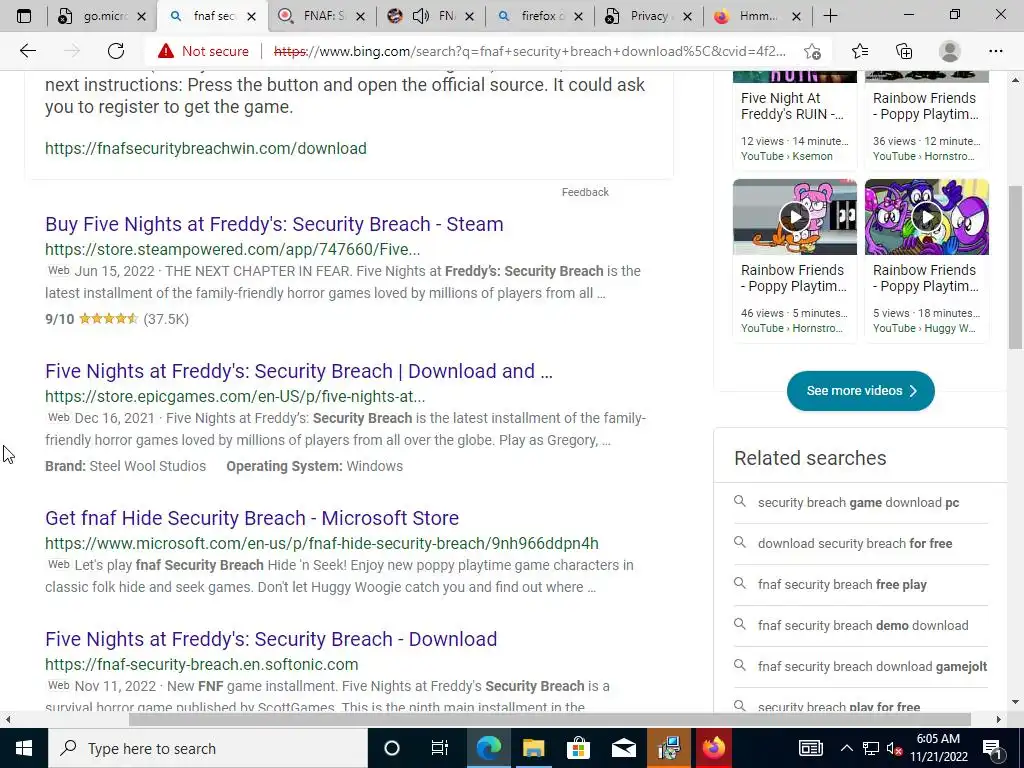1024x768 pixels.
Task: Close the fnaf sec tab
Action: [x=251, y=17]
